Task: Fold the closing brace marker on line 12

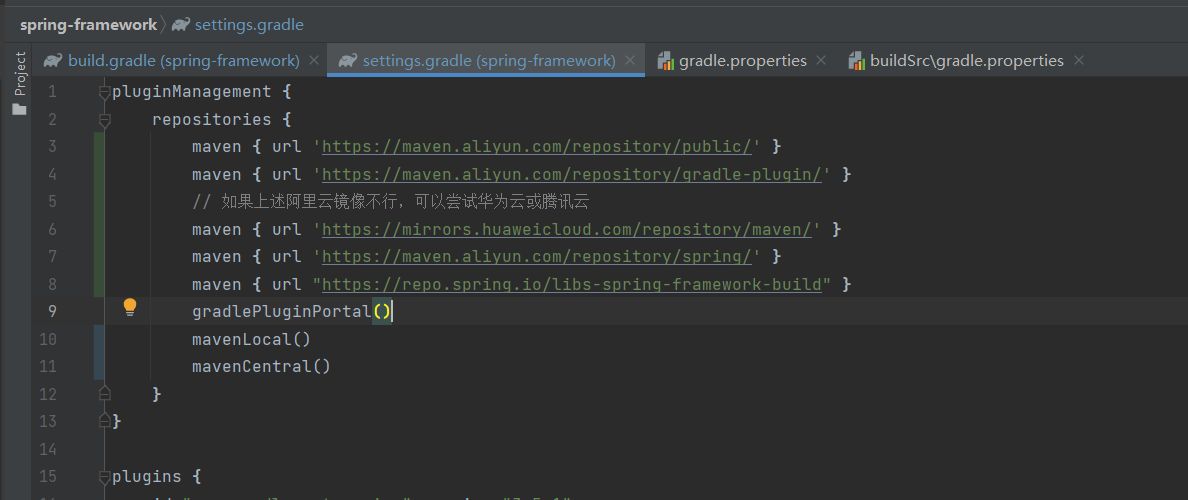Action: pos(105,392)
